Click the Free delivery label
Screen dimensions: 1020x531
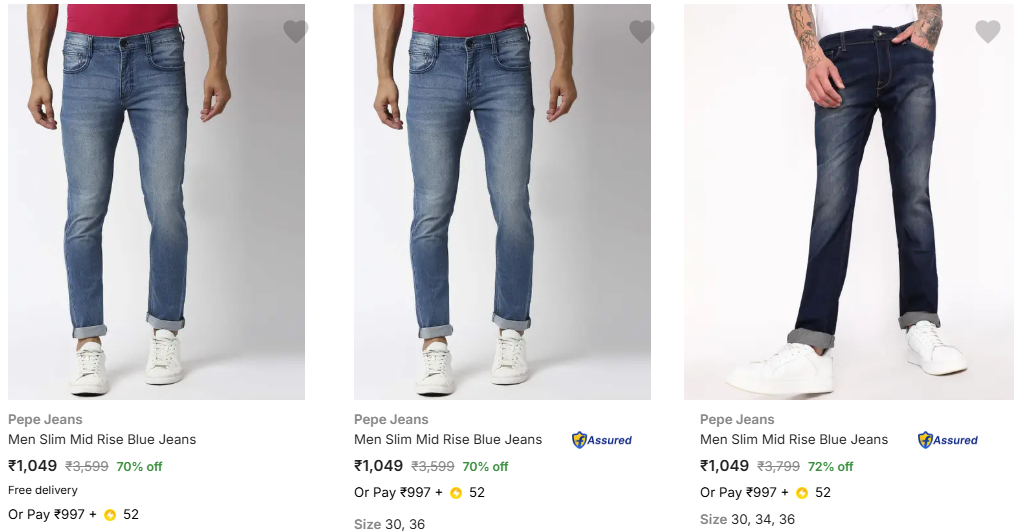click(x=43, y=490)
